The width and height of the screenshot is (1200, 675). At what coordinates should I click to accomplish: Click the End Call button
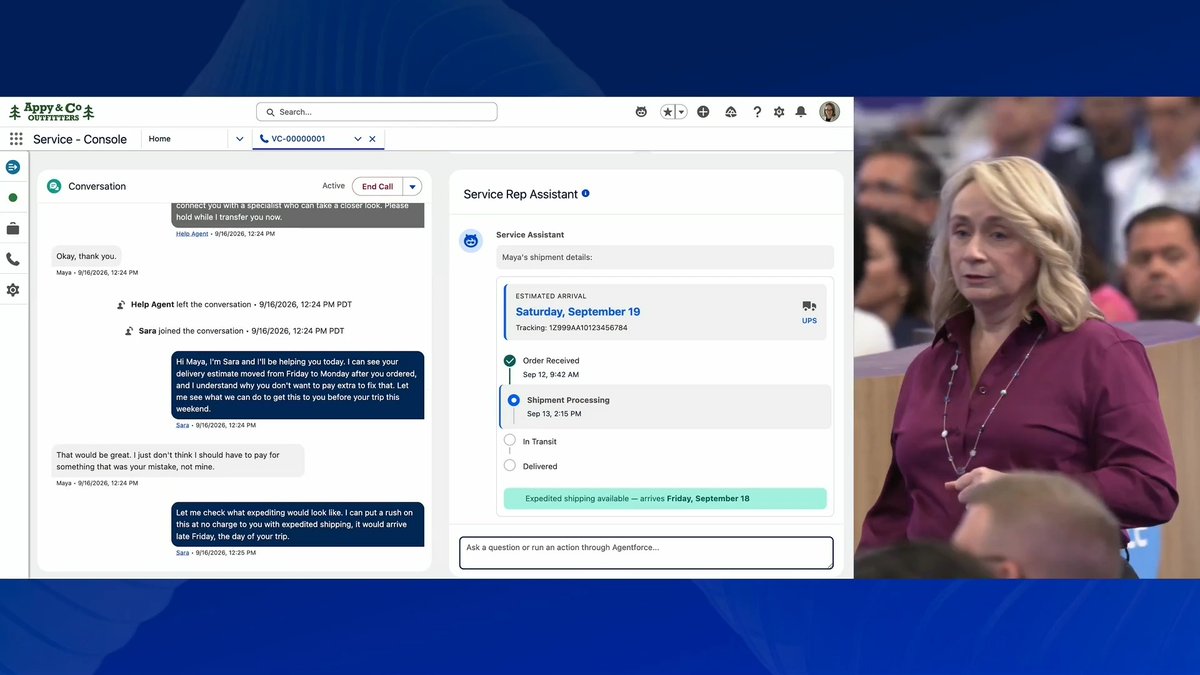(377, 186)
